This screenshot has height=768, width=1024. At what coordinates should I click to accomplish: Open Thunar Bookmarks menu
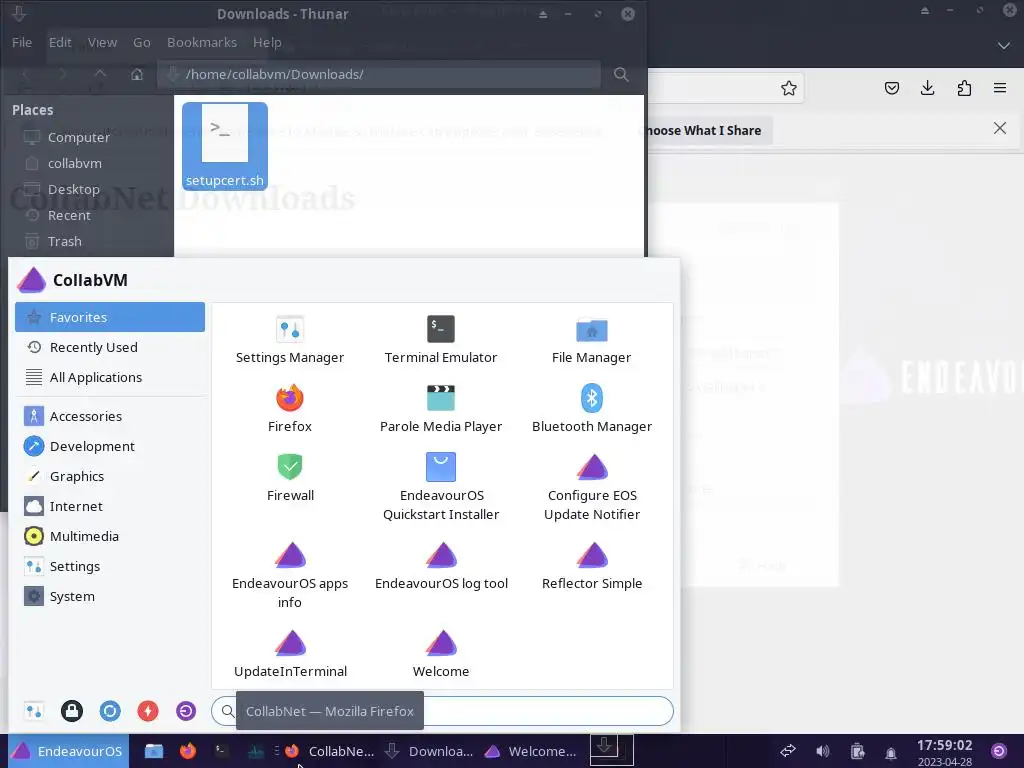click(x=202, y=42)
